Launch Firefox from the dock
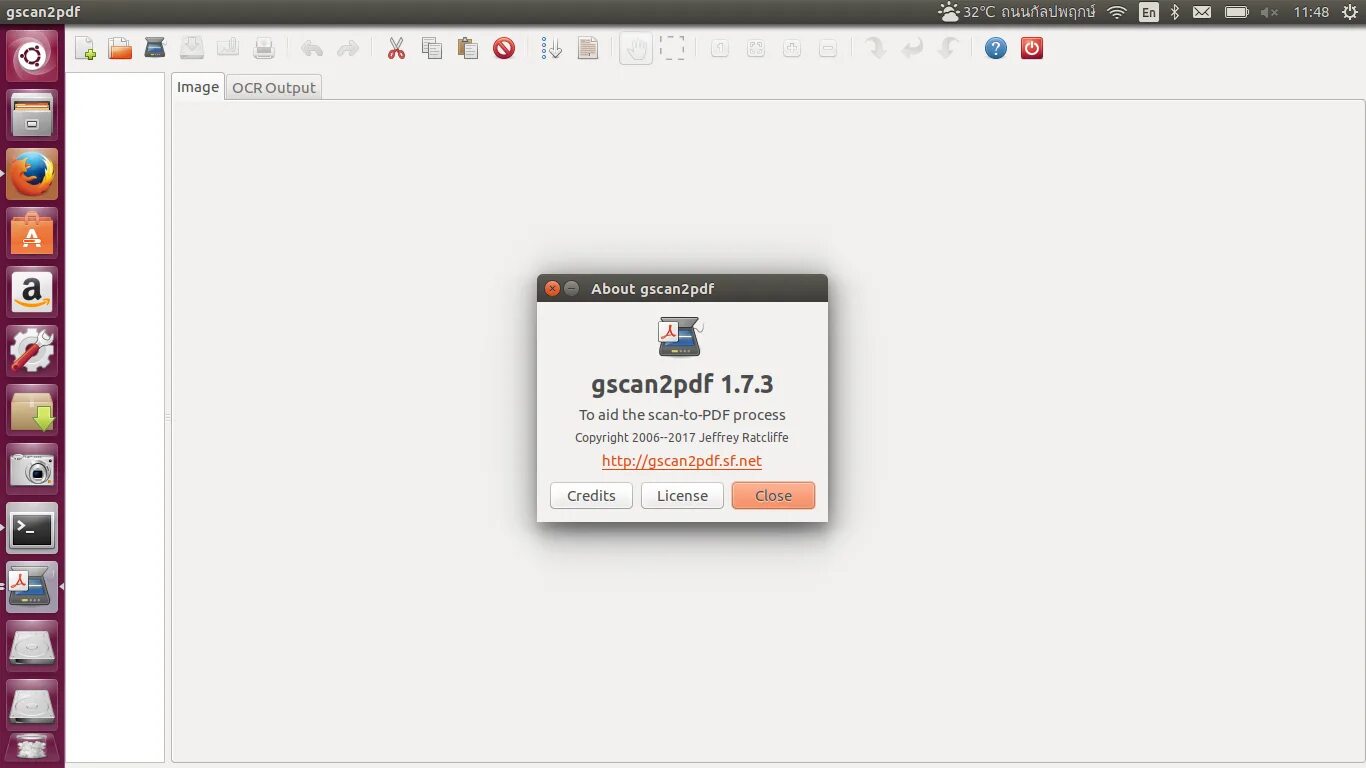1366x768 pixels. (32, 174)
